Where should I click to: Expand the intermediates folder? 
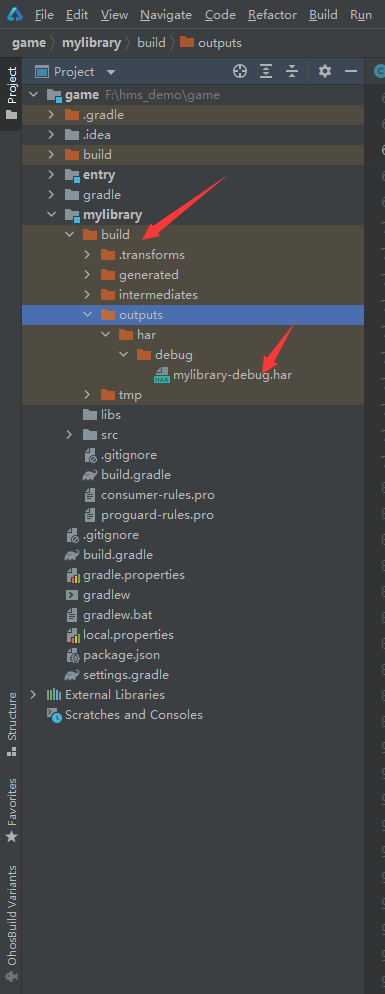88,295
